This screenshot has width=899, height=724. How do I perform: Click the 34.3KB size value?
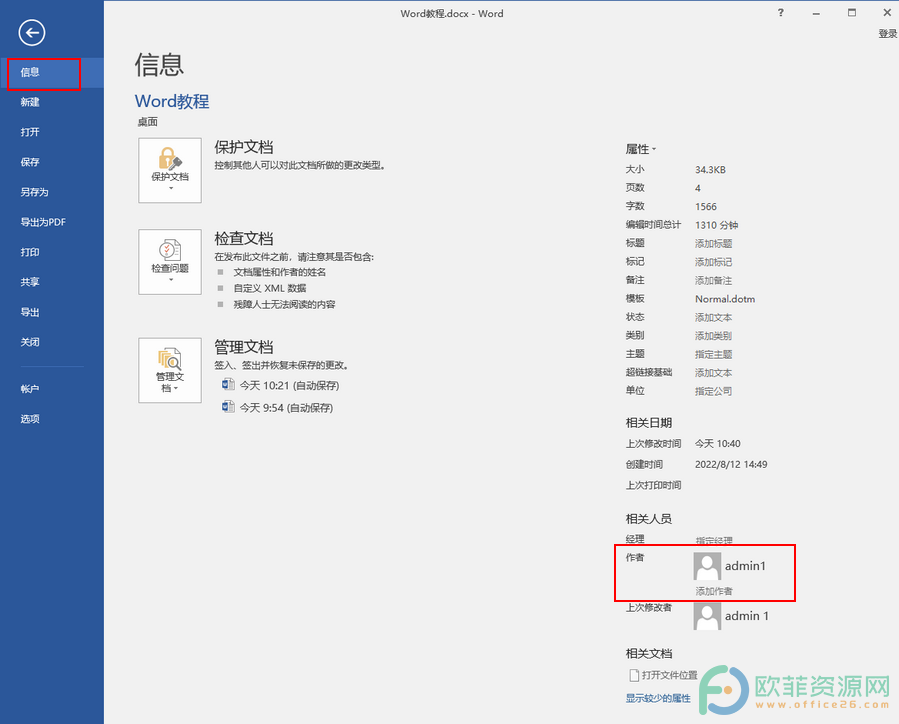710,170
